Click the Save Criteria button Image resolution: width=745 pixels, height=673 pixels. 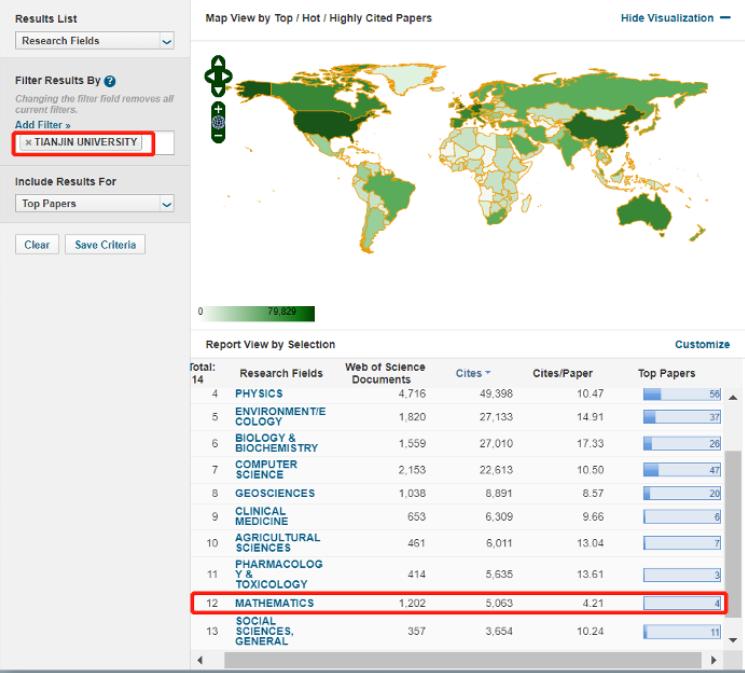pyautogui.click(x=104, y=245)
